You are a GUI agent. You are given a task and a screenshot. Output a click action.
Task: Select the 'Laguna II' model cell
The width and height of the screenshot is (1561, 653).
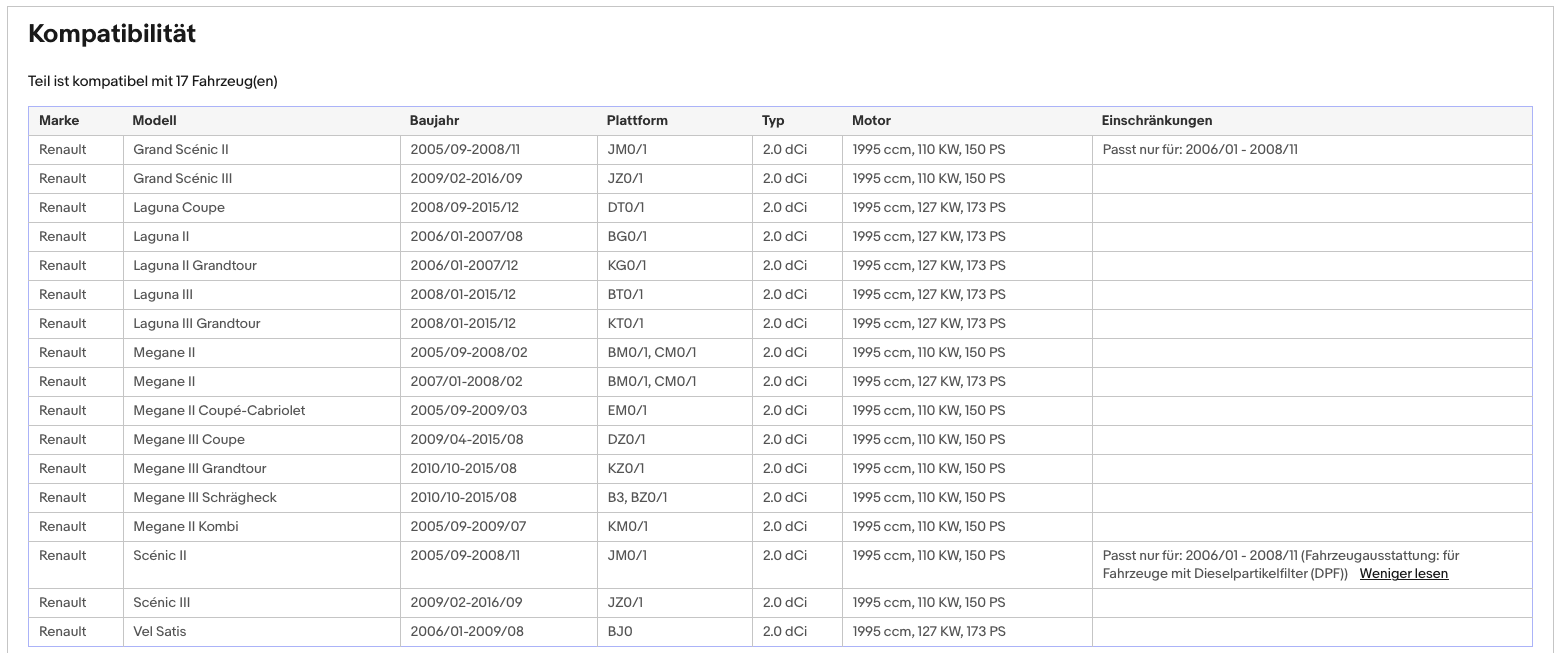(x=262, y=236)
